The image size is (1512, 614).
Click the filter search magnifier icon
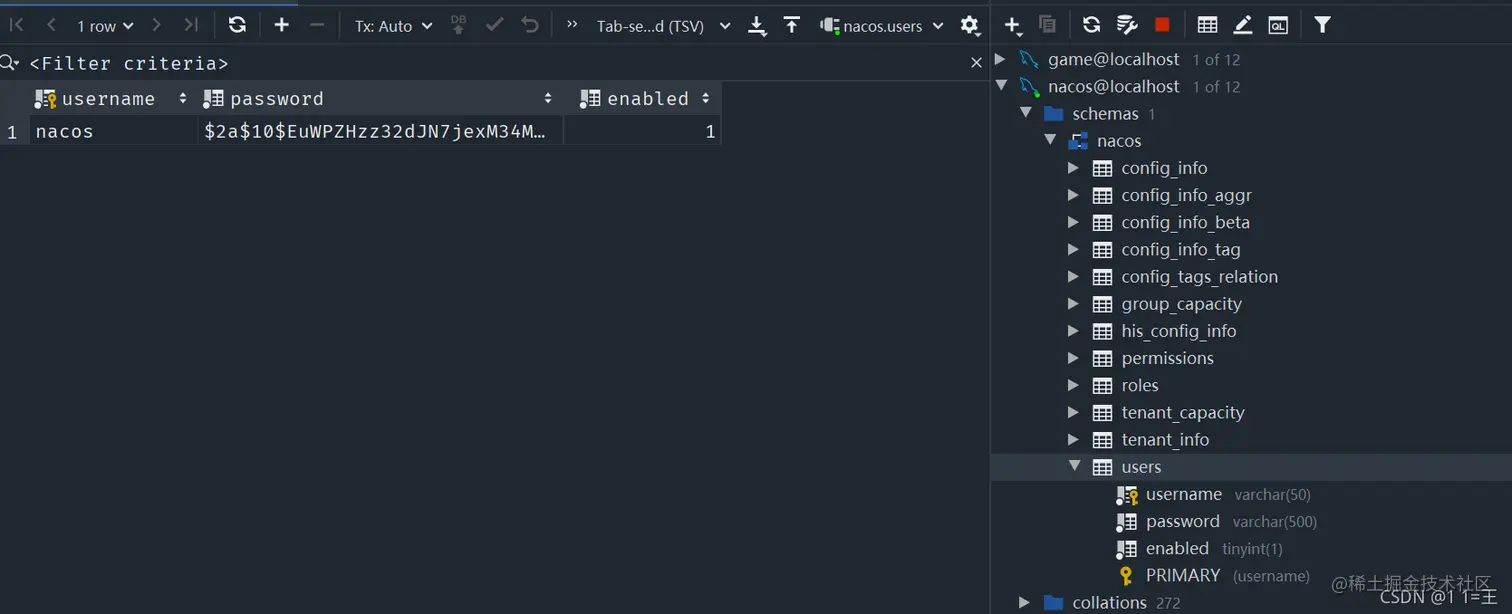[10, 63]
